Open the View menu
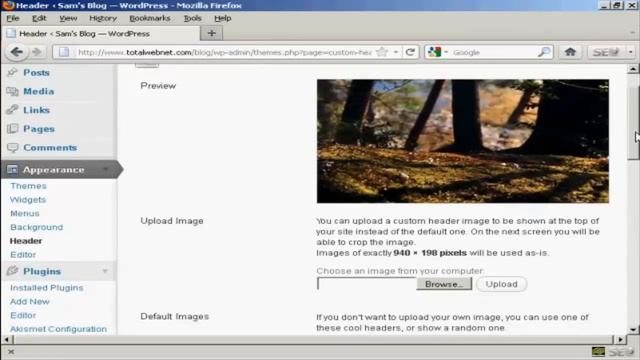Image resolution: width=640 pixels, height=360 pixels. (x=68, y=18)
